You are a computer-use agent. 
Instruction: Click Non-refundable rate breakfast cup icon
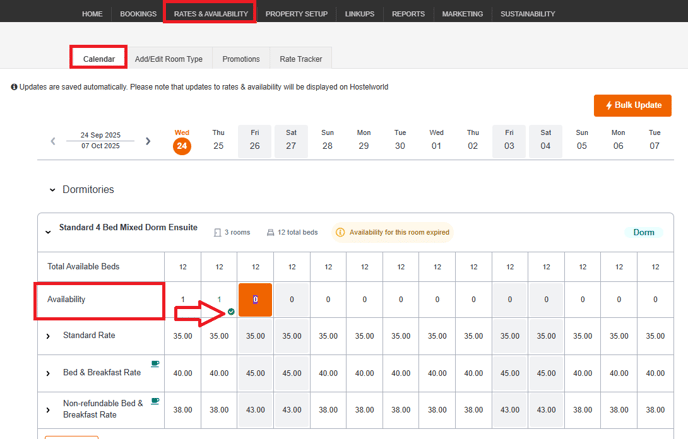[x=155, y=401]
